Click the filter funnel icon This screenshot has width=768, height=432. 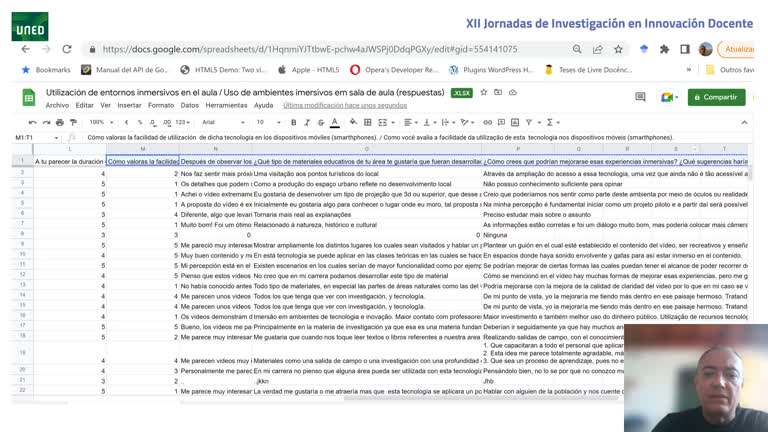pos(529,122)
